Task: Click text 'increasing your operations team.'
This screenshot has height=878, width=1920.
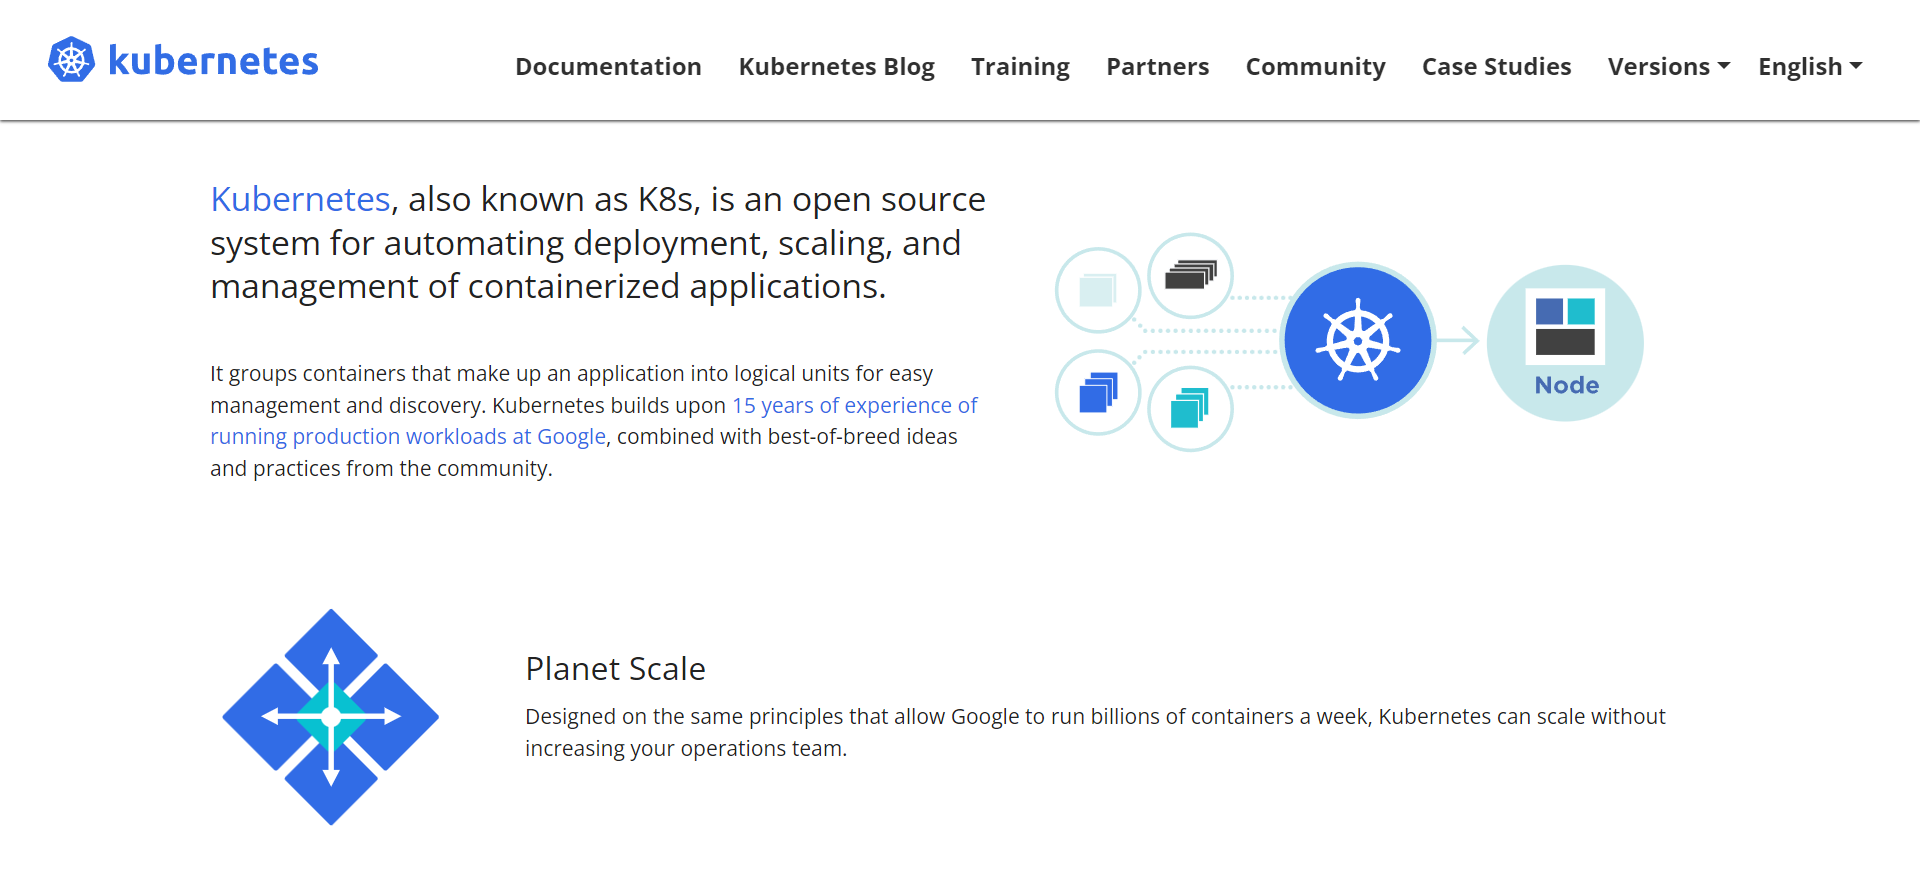Action: 686,749
